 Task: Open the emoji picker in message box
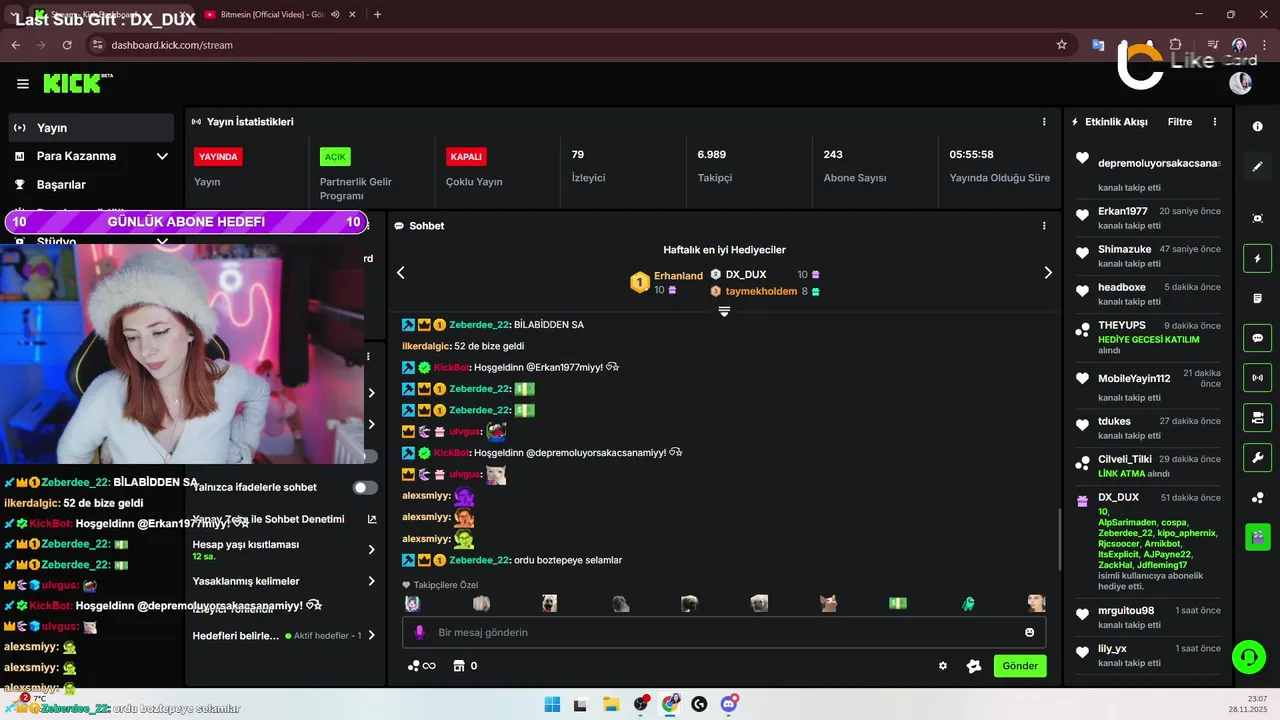[x=1029, y=632]
